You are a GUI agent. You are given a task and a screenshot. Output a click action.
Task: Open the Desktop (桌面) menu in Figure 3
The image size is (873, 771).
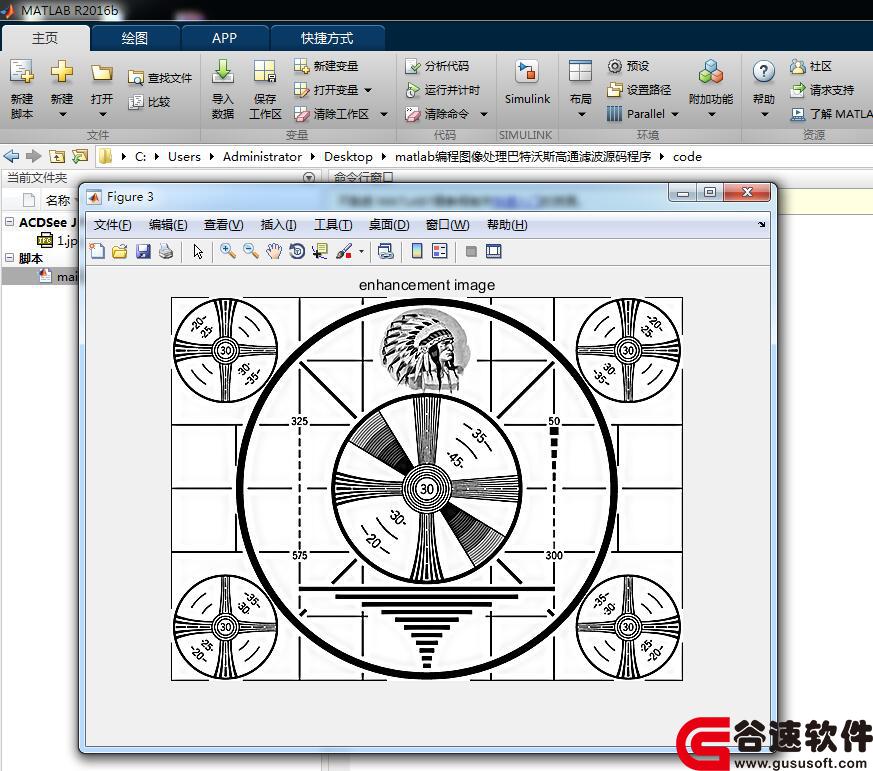click(x=389, y=225)
